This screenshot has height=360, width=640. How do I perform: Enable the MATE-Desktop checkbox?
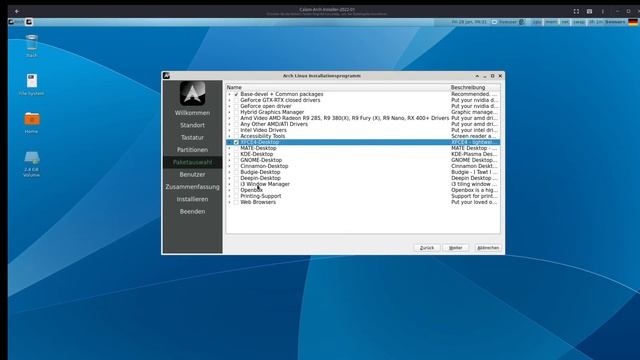(x=236, y=148)
